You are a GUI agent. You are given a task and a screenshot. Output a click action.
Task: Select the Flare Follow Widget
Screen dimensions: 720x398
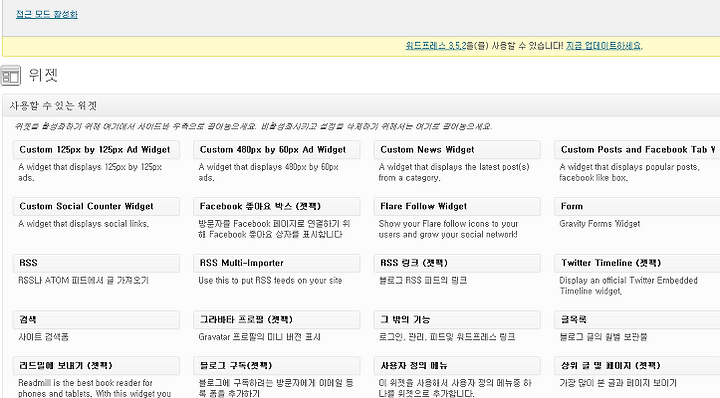coord(457,207)
